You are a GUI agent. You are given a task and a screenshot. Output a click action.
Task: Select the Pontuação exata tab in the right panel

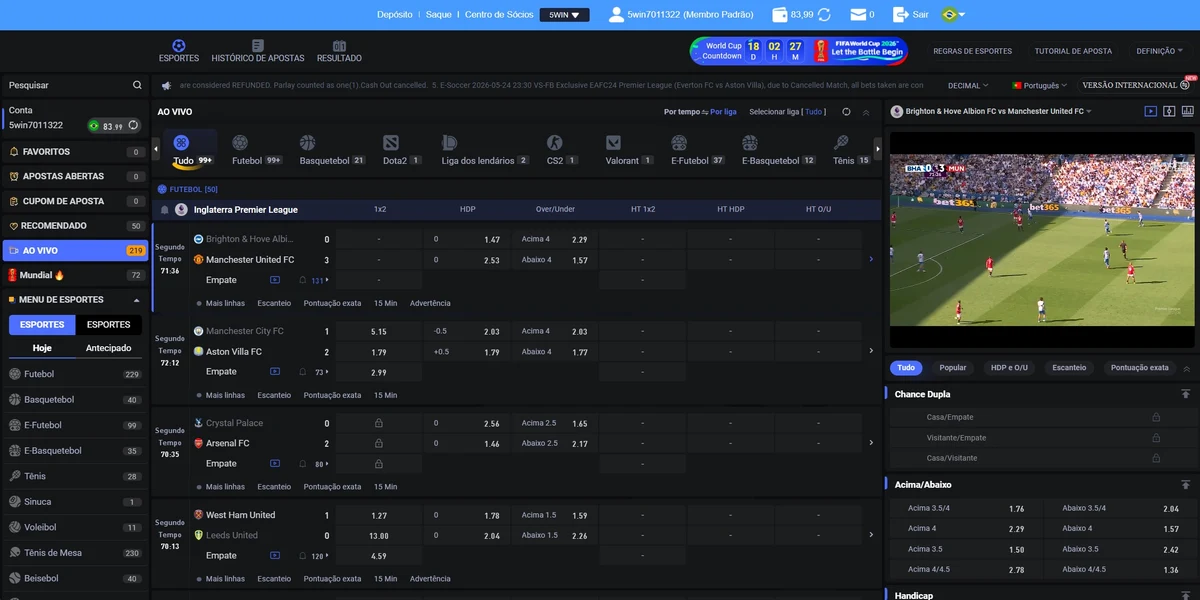[x=1140, y=368]
